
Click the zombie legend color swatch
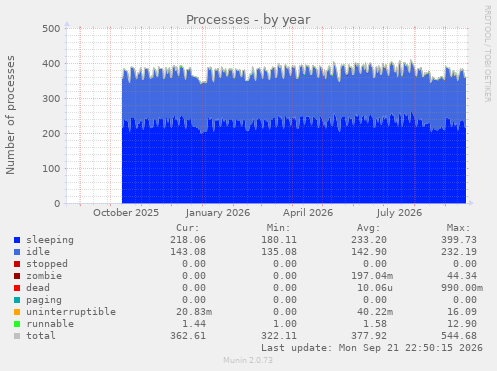(17, 276)
